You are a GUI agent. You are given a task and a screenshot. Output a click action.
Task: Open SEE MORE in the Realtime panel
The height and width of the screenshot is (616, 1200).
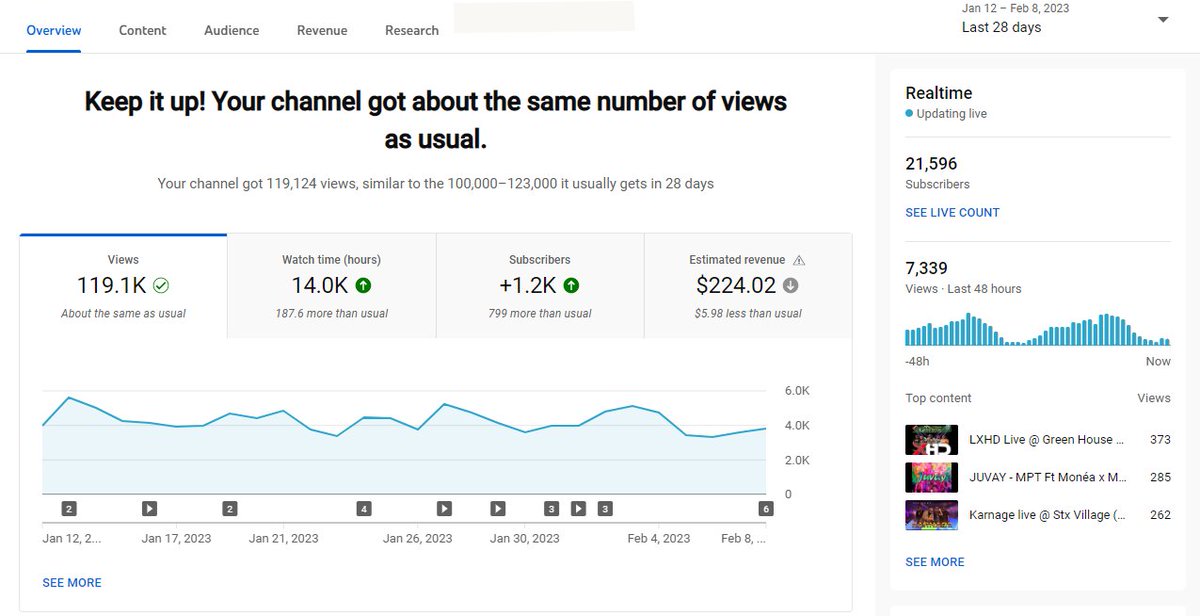[x=934, y=562]
